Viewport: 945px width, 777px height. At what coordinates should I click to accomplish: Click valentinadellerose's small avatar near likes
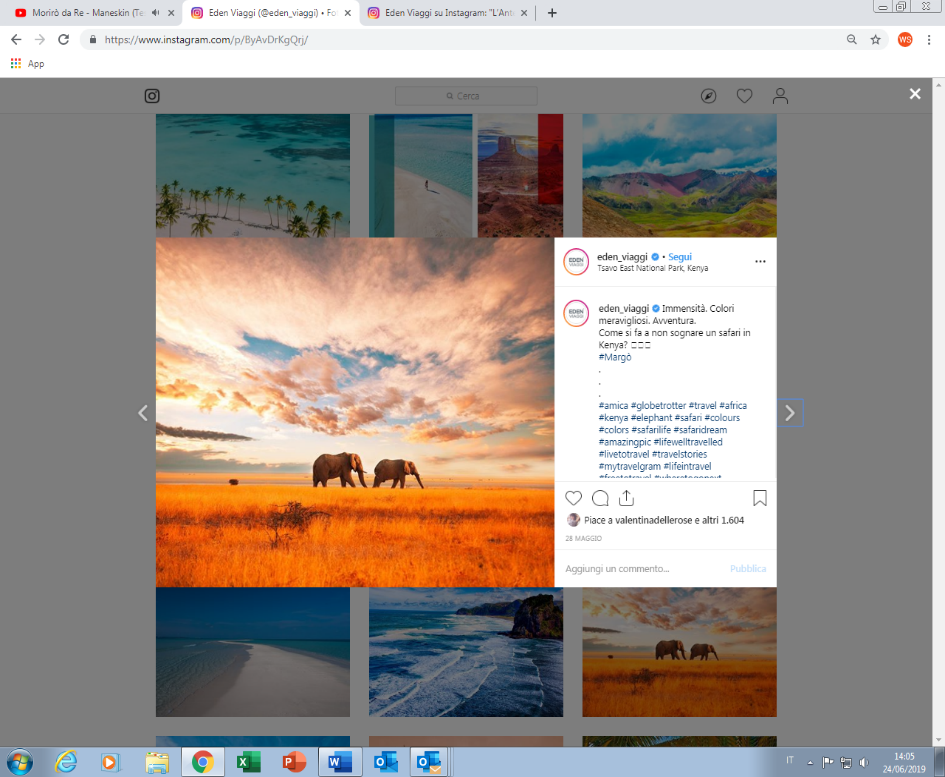coord(573,520)
